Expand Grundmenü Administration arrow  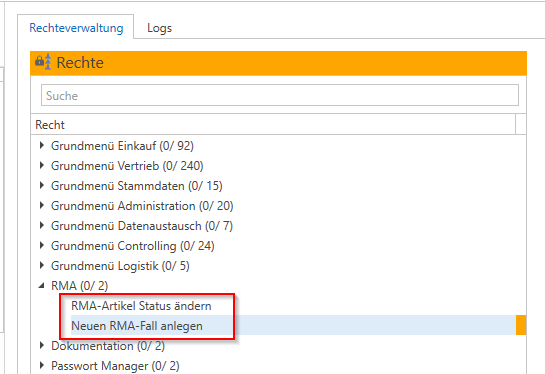(42, 205)
